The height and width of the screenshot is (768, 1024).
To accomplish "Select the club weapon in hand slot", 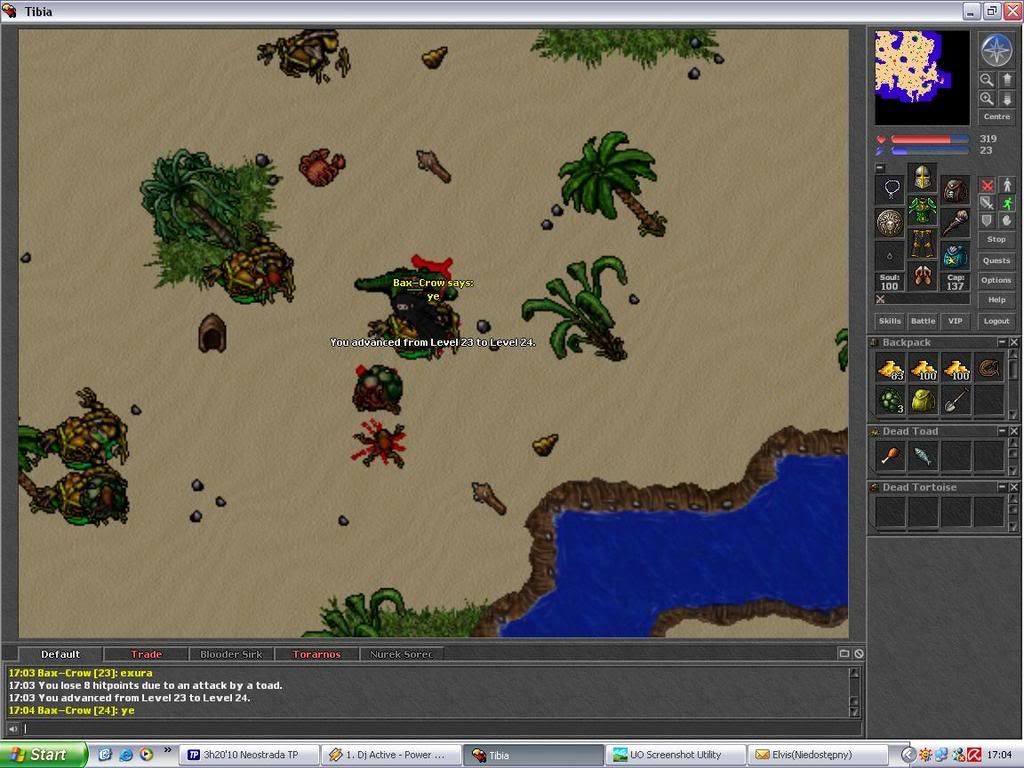I will [955, 223].
